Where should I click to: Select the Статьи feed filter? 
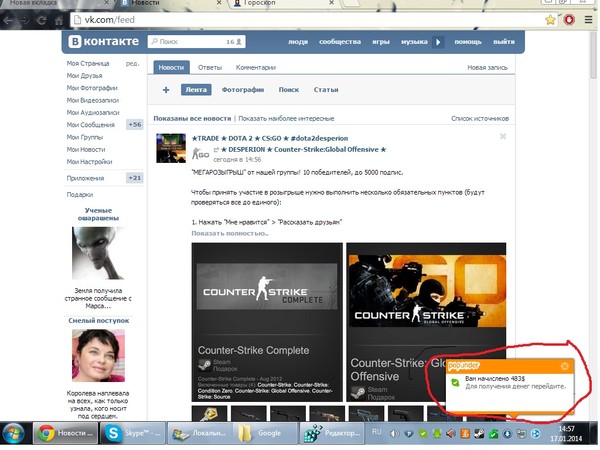coord(326,90)
